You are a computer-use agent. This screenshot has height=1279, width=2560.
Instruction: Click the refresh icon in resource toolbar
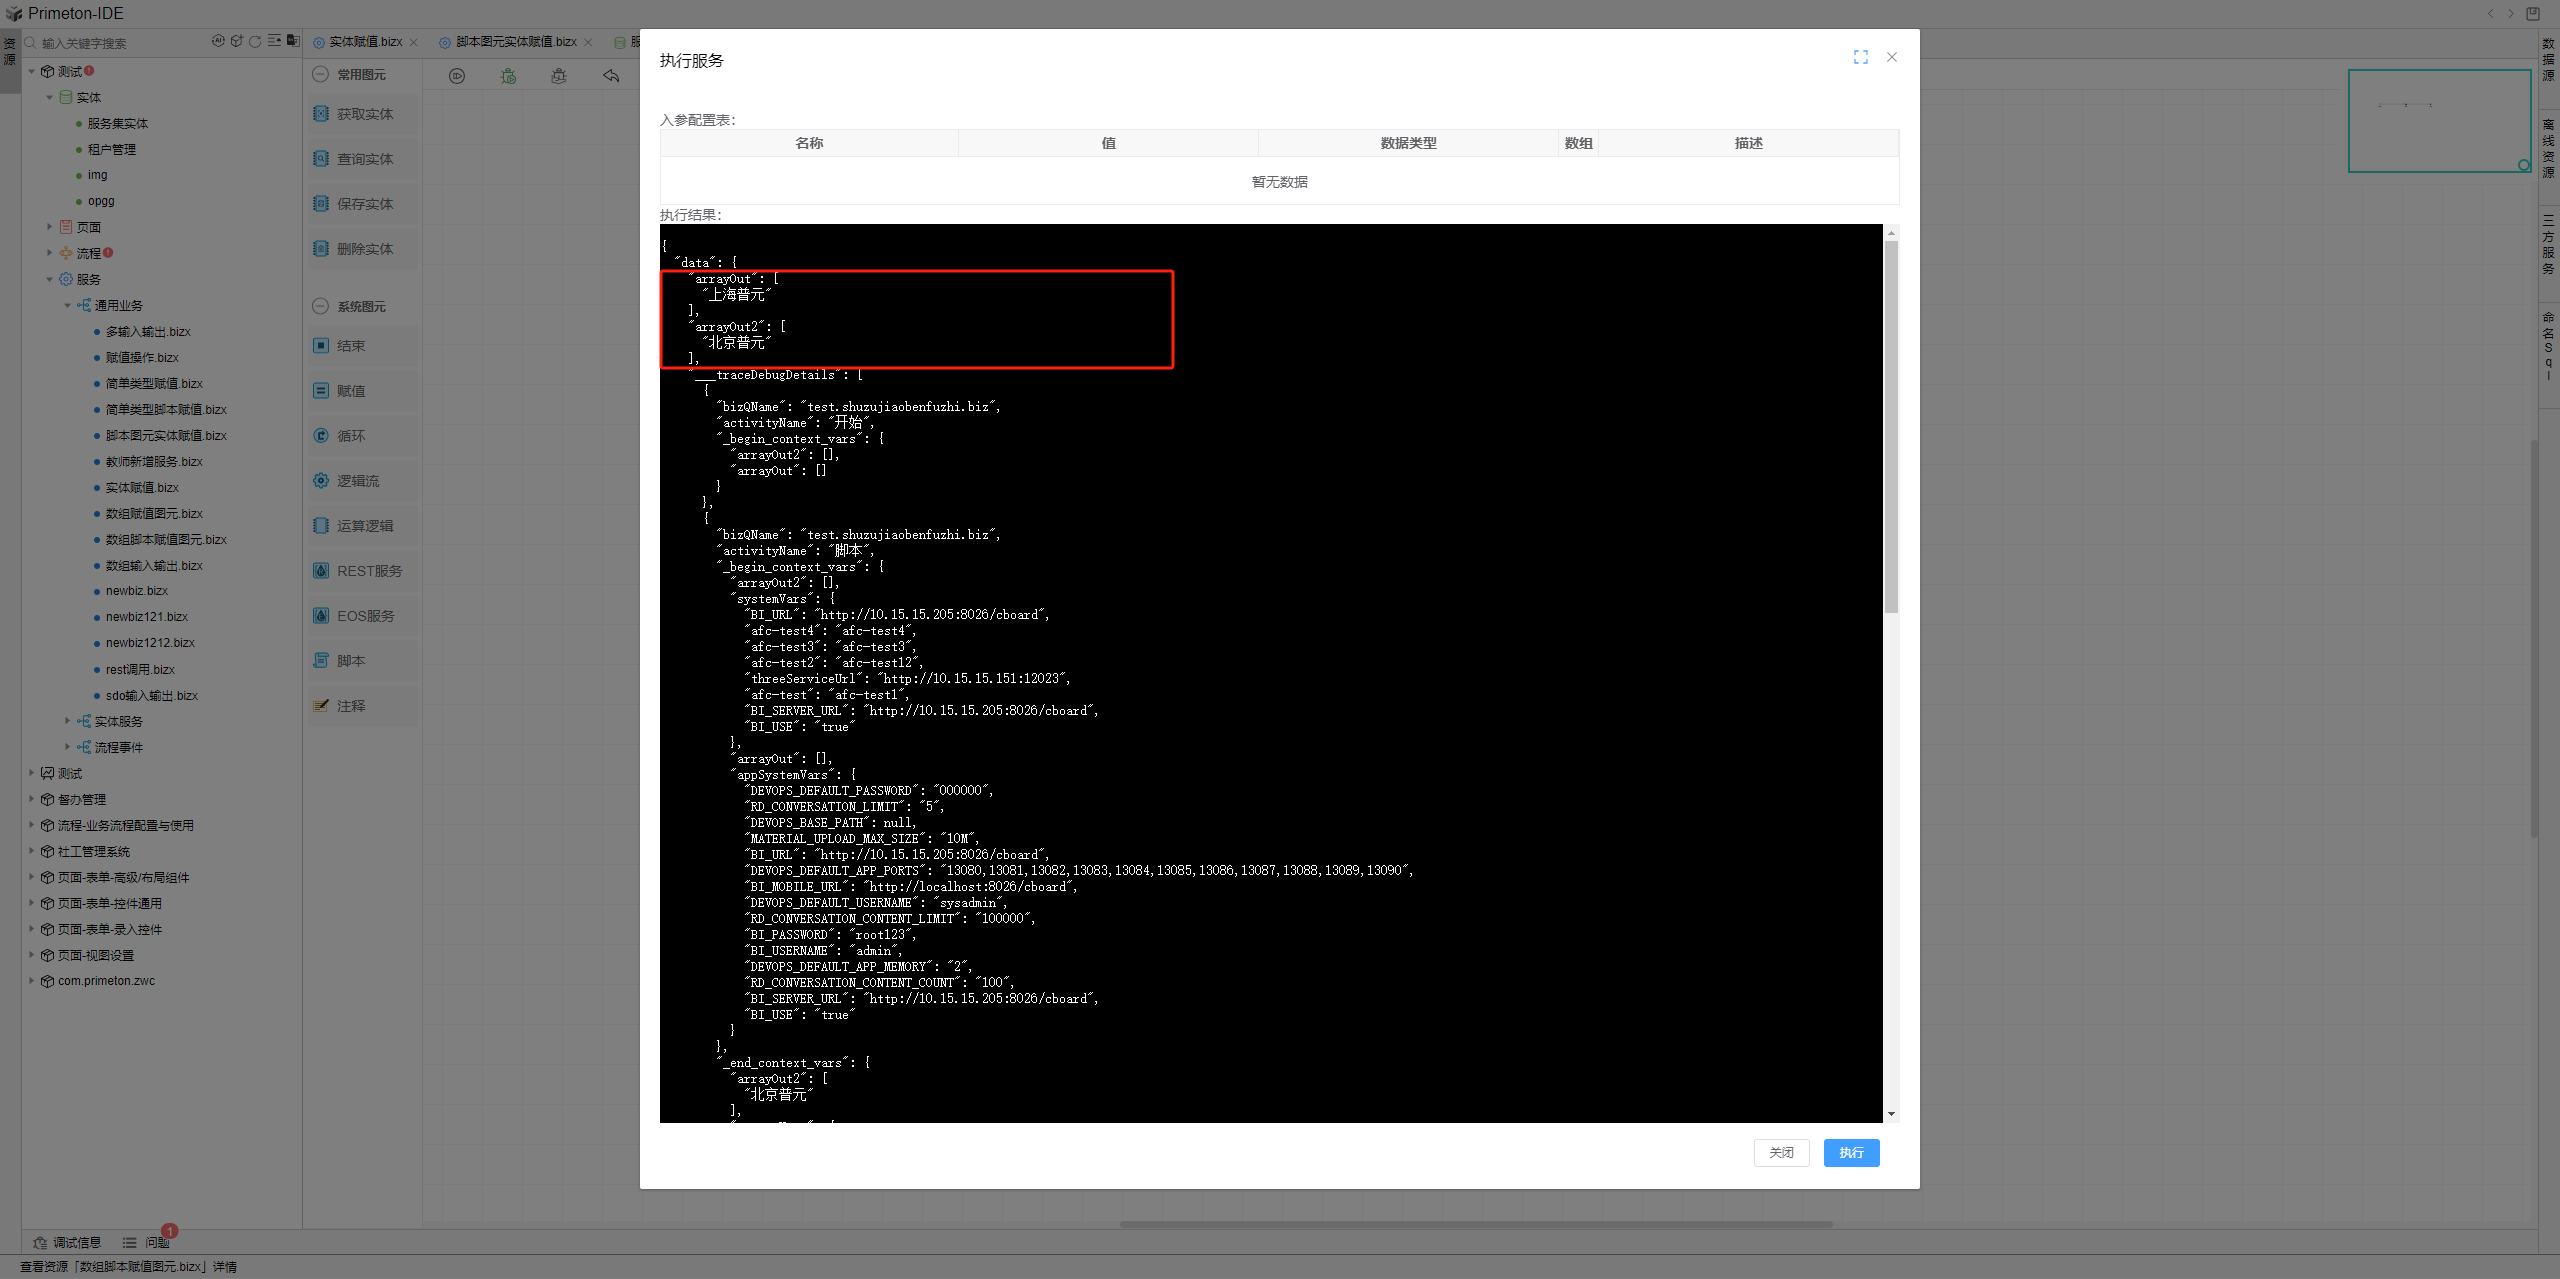(x=255, y=41)
